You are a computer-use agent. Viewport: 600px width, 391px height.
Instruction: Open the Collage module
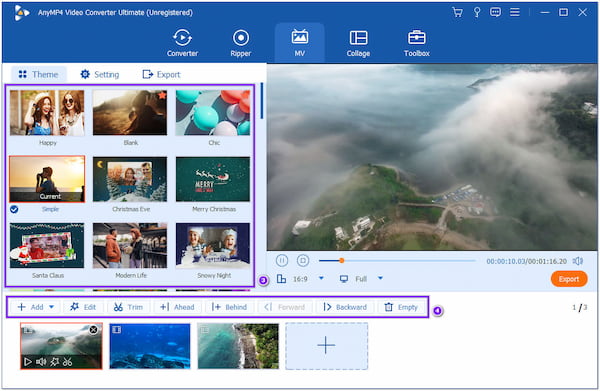(358, 43)
